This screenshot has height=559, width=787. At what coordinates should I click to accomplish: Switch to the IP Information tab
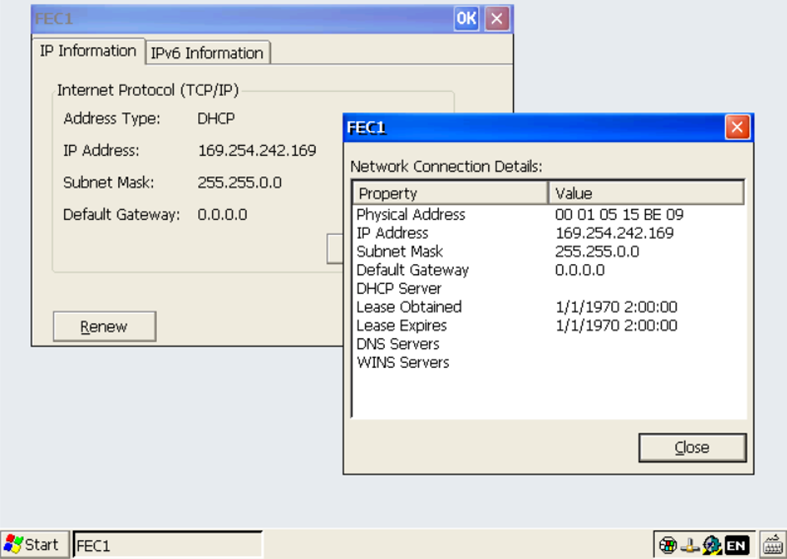pos(88,51)
